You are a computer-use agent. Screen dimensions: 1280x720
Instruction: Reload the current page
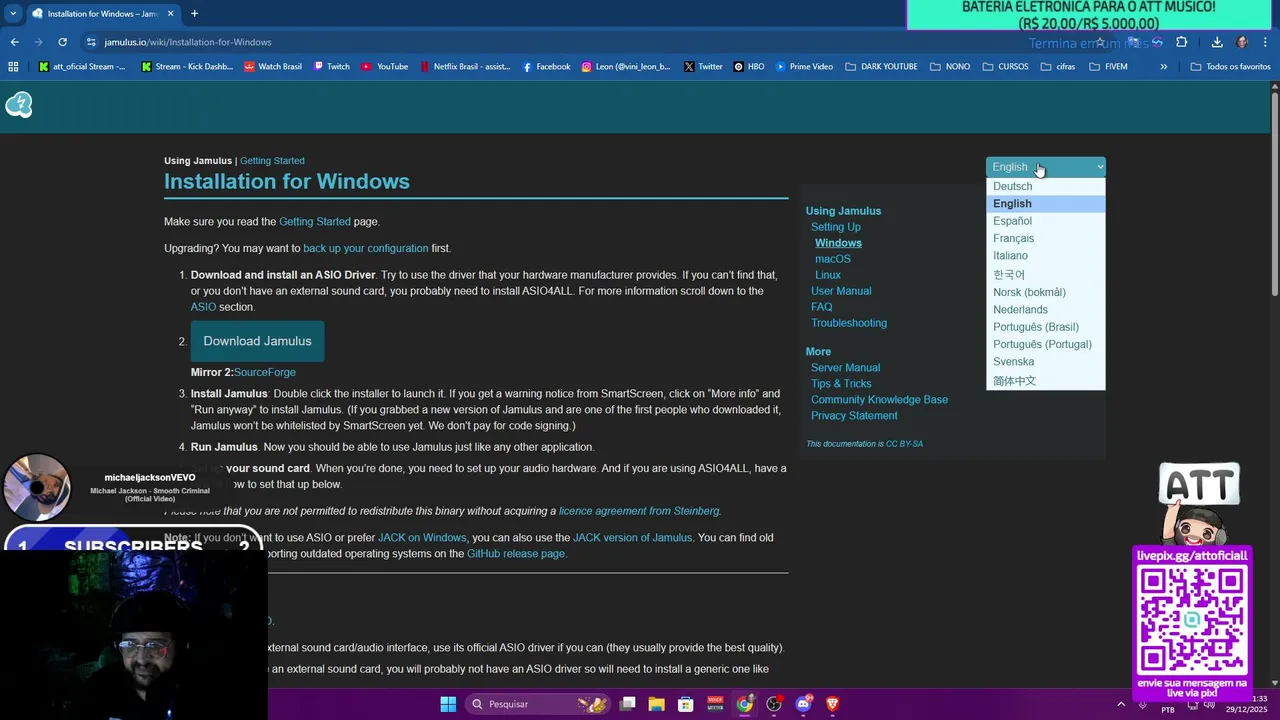point(62,42)
